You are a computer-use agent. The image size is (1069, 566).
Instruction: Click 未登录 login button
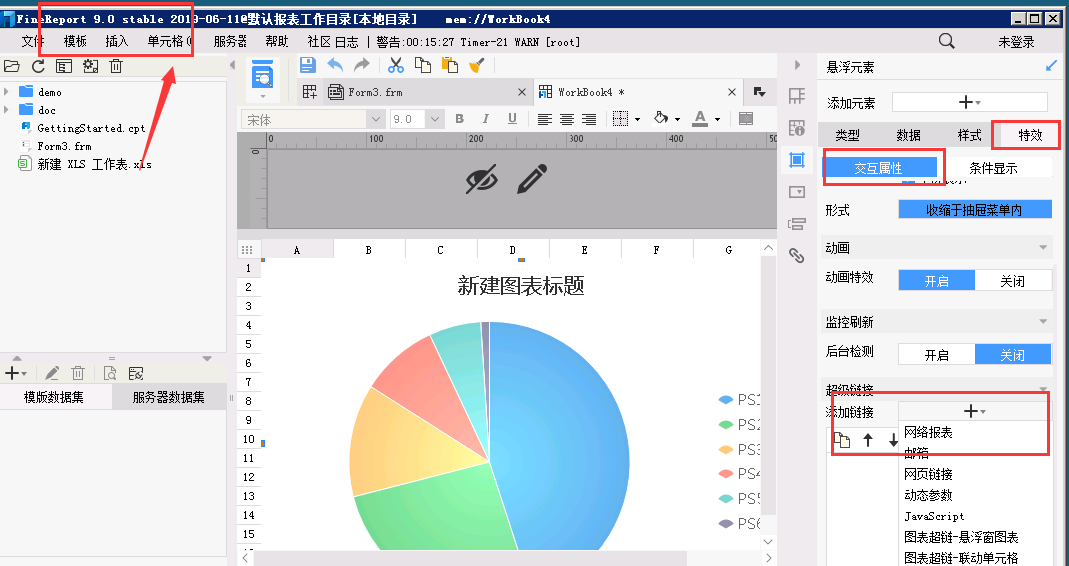click(x=1016, y=42)
